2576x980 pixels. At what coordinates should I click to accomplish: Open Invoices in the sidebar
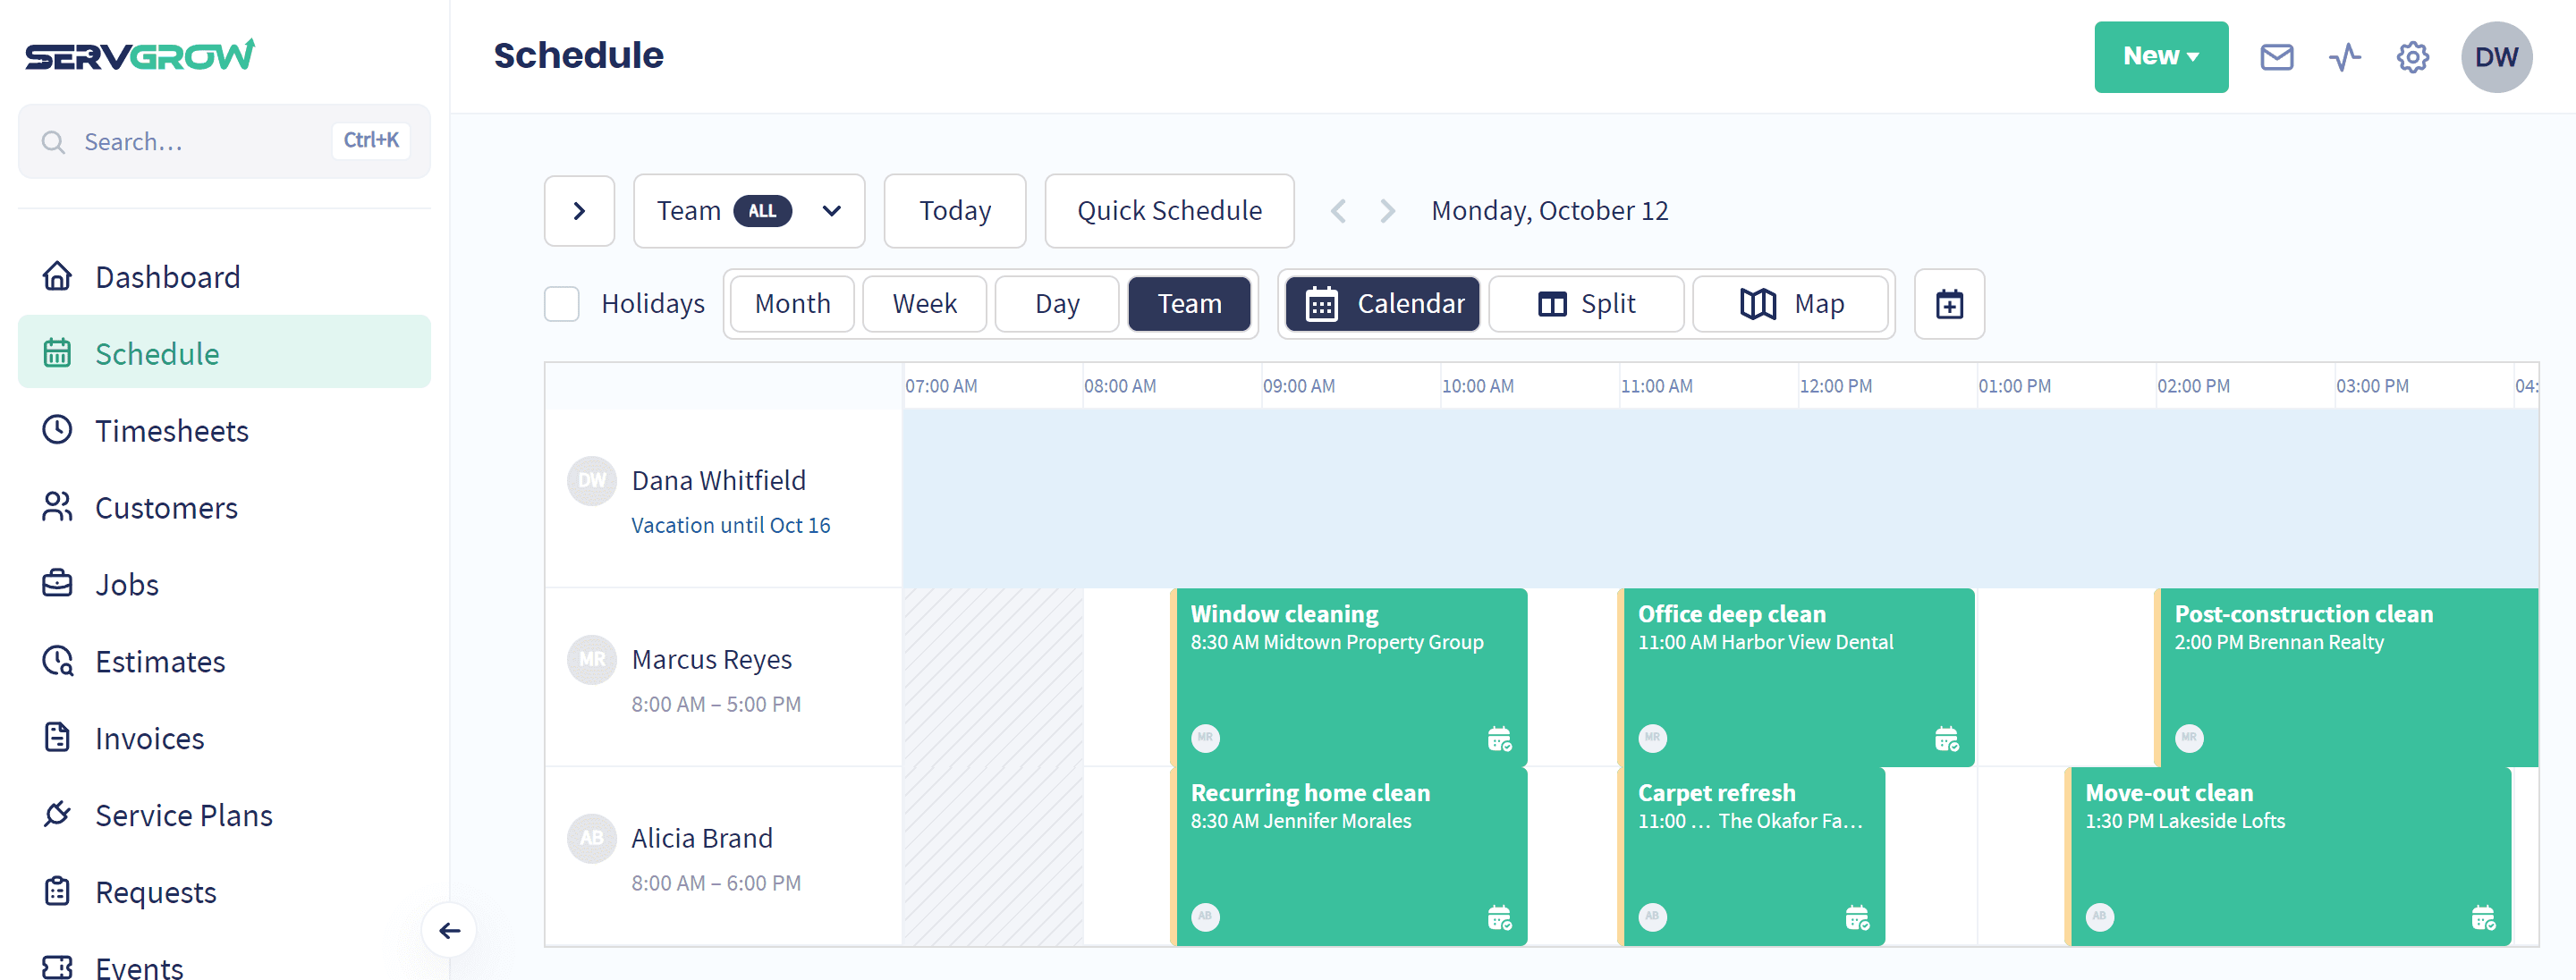click(224, 738)
